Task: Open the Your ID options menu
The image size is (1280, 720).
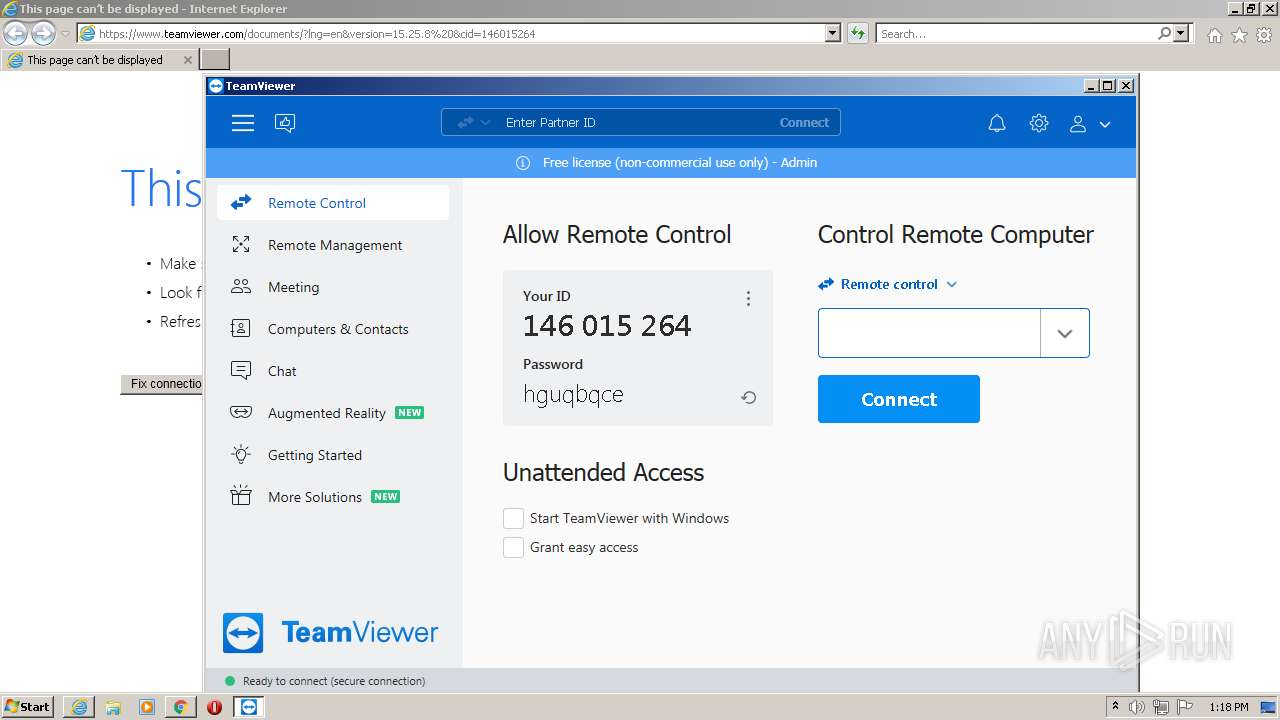Action: coord(748,298)
